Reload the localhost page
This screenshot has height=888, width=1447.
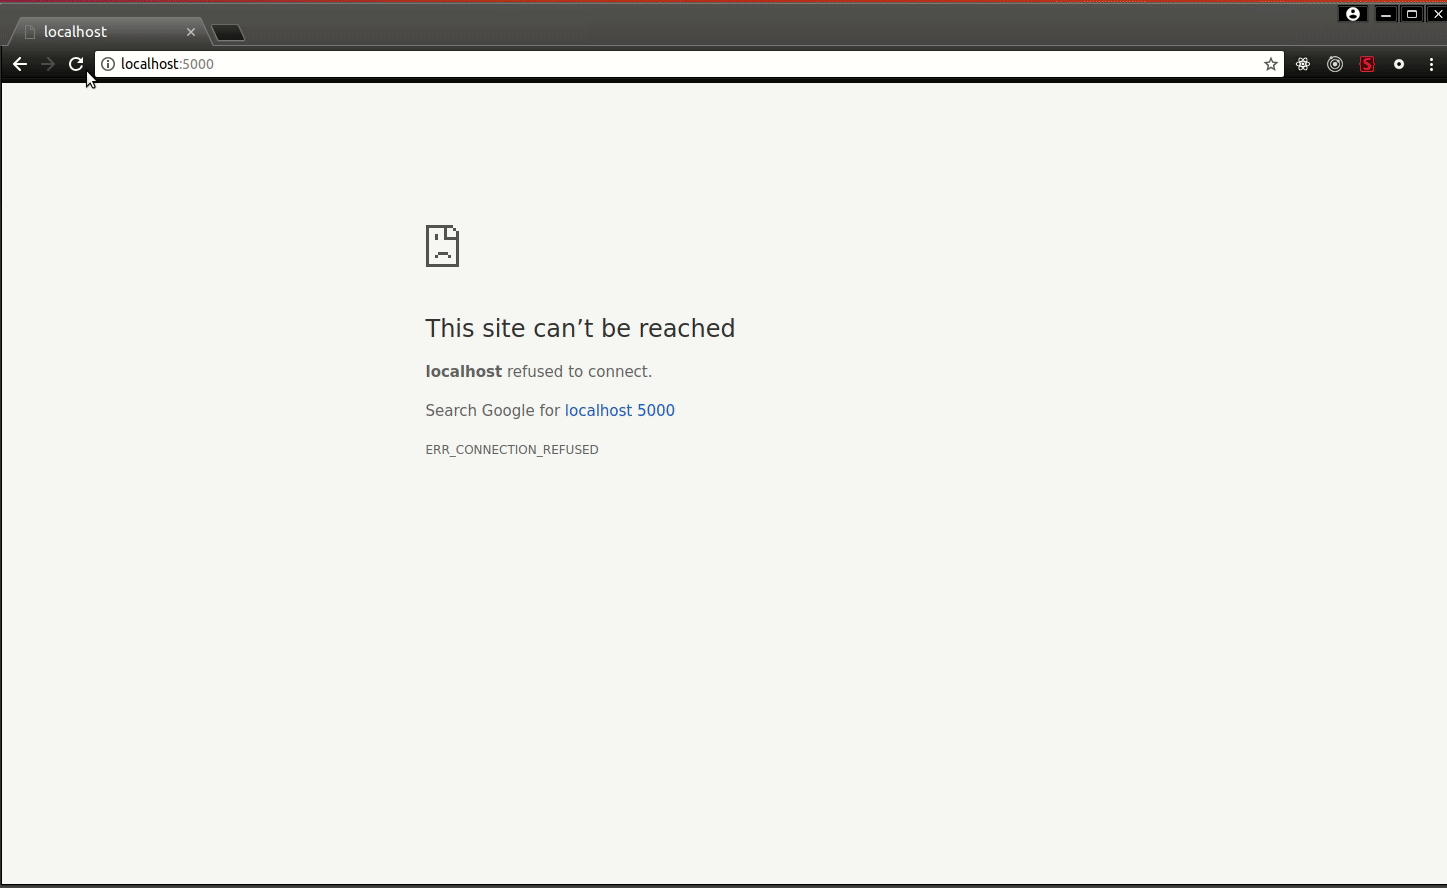point(75,64)
